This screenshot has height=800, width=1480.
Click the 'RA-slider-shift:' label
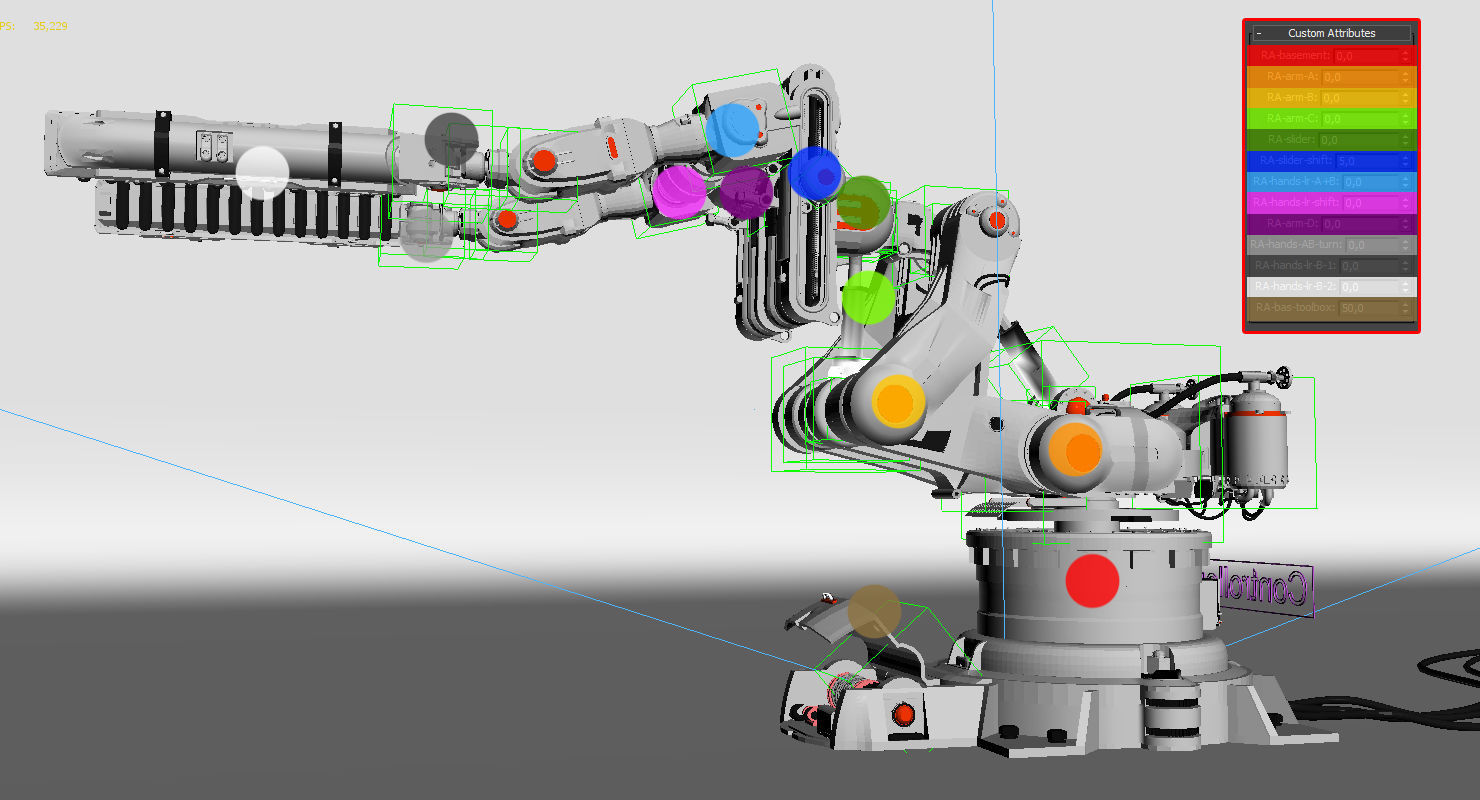[x=1296, y=161]
